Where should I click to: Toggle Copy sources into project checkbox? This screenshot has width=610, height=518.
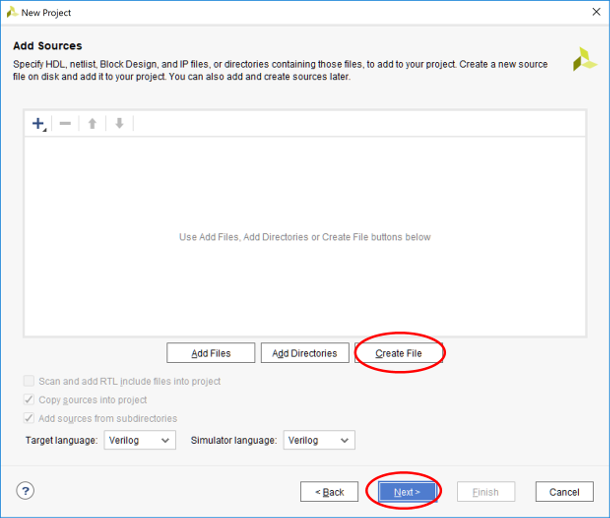click(x=29, y=399)
